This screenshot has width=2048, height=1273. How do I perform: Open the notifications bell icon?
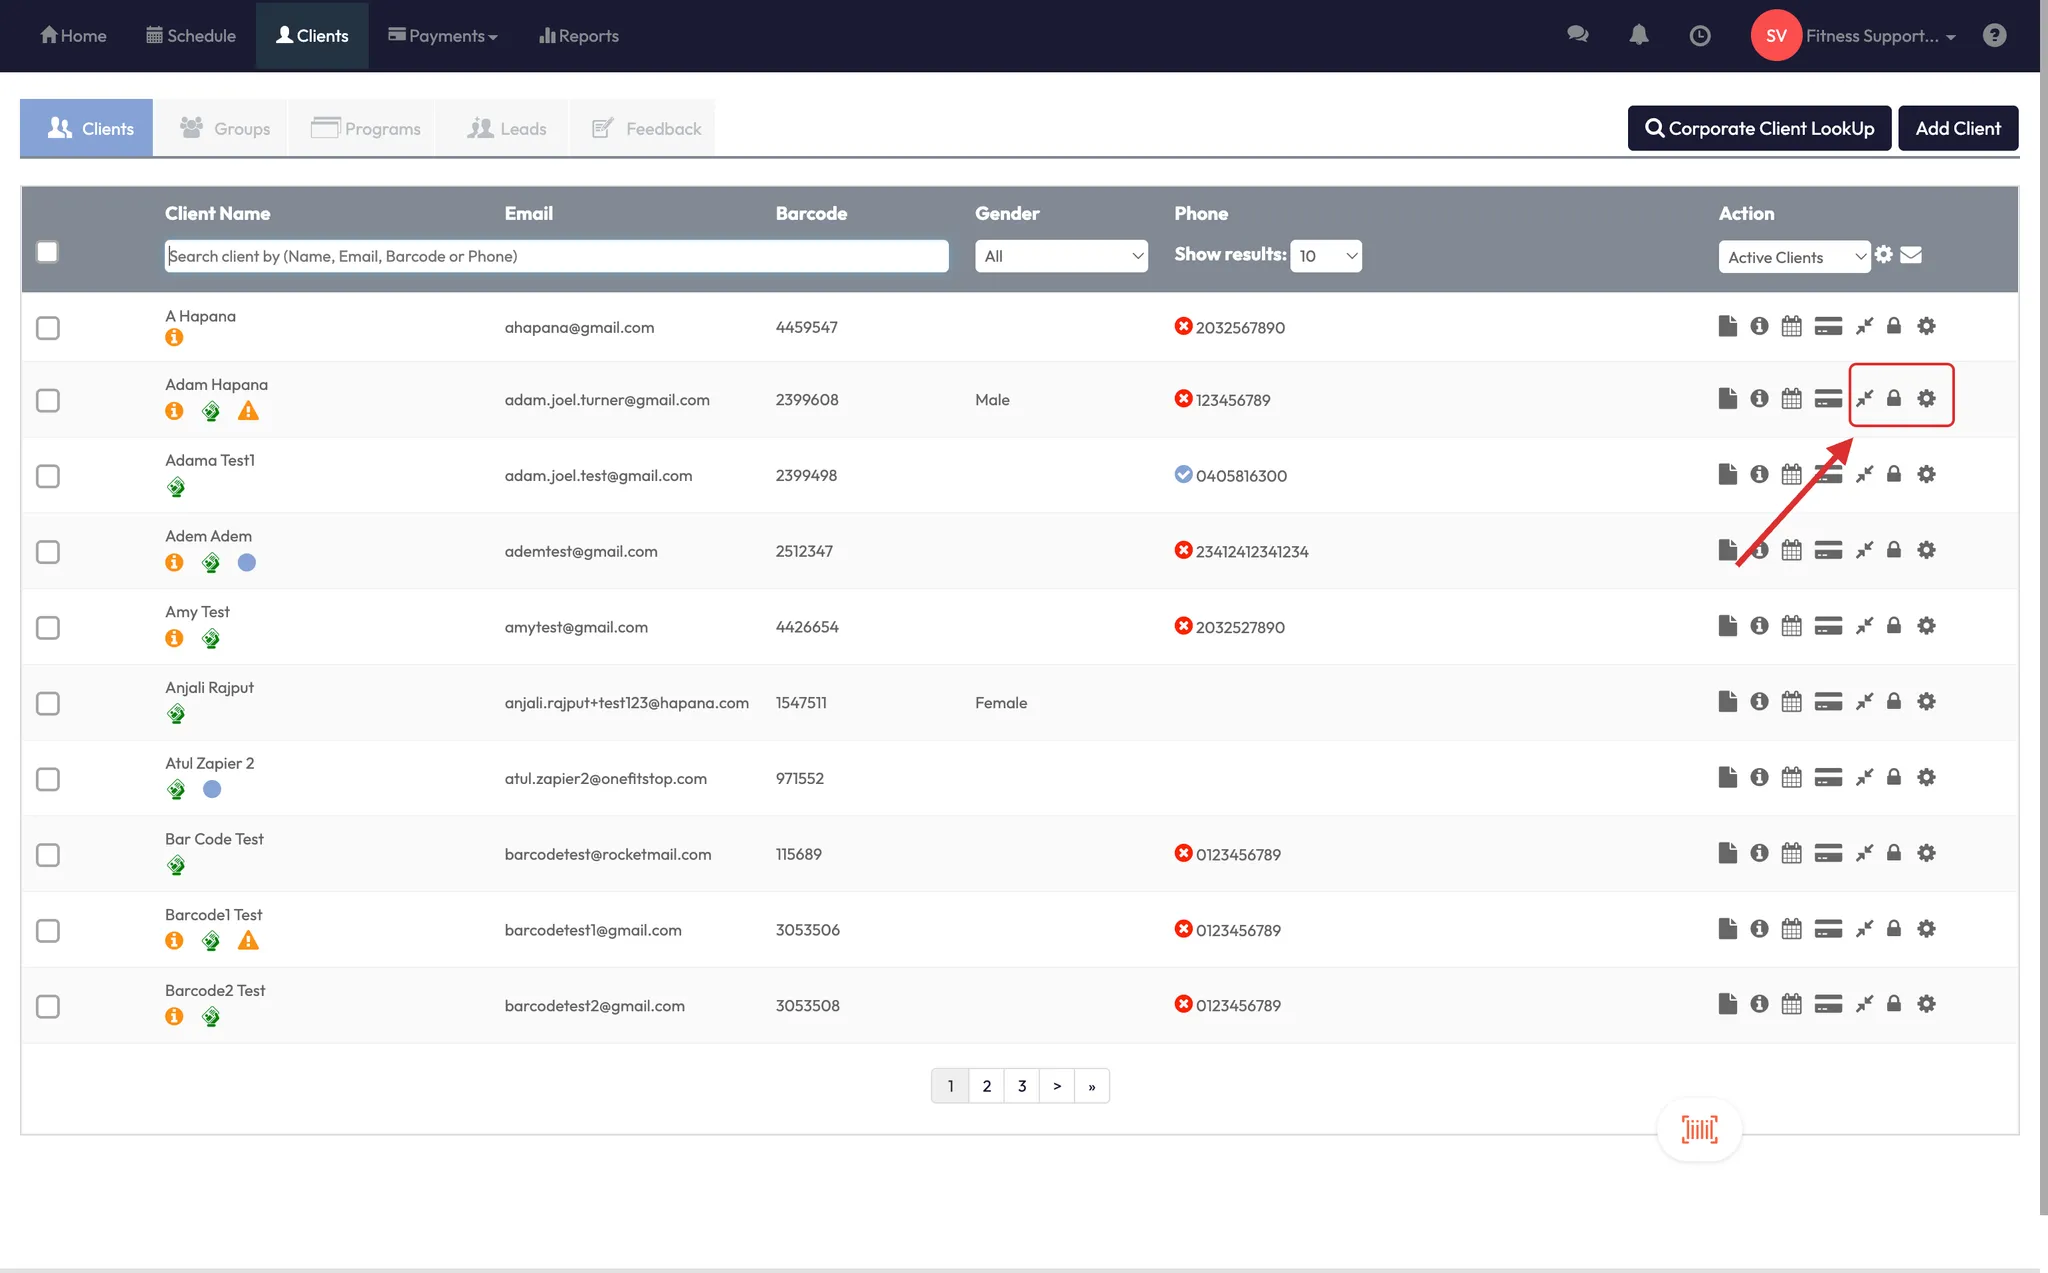[1639, 35]
